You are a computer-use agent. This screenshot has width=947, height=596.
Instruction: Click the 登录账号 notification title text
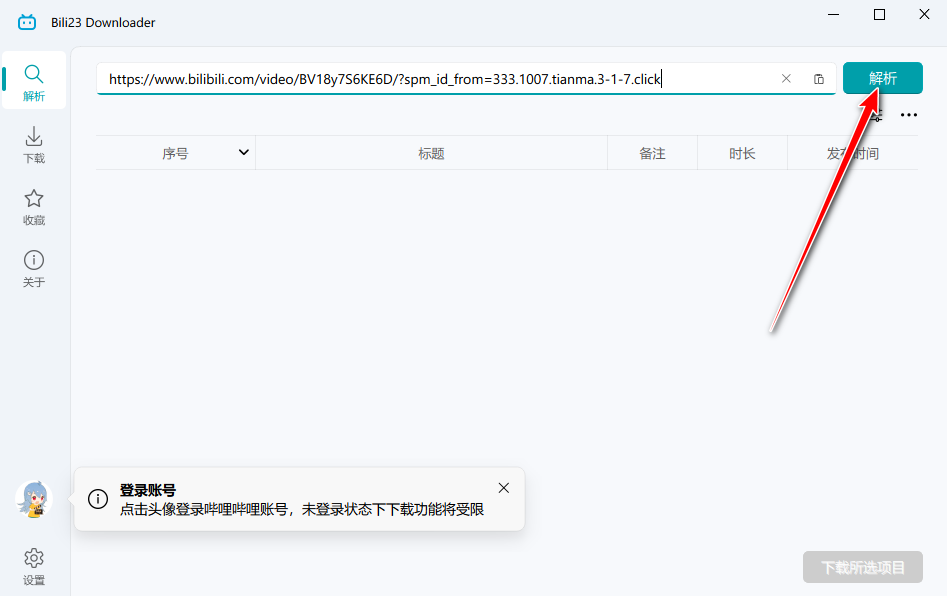147,490
